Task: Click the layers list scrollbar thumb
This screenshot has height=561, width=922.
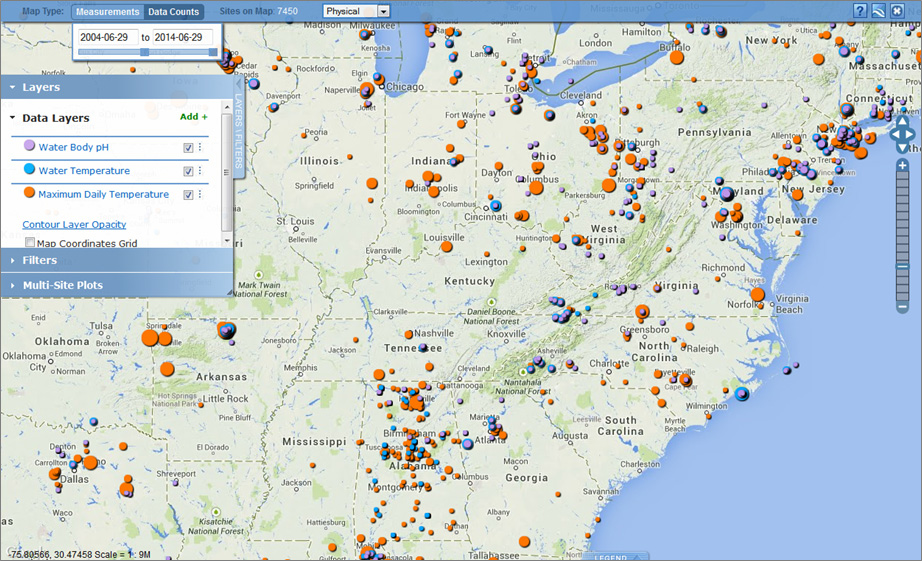Action: pyautogui.click(x=226, y=172)
